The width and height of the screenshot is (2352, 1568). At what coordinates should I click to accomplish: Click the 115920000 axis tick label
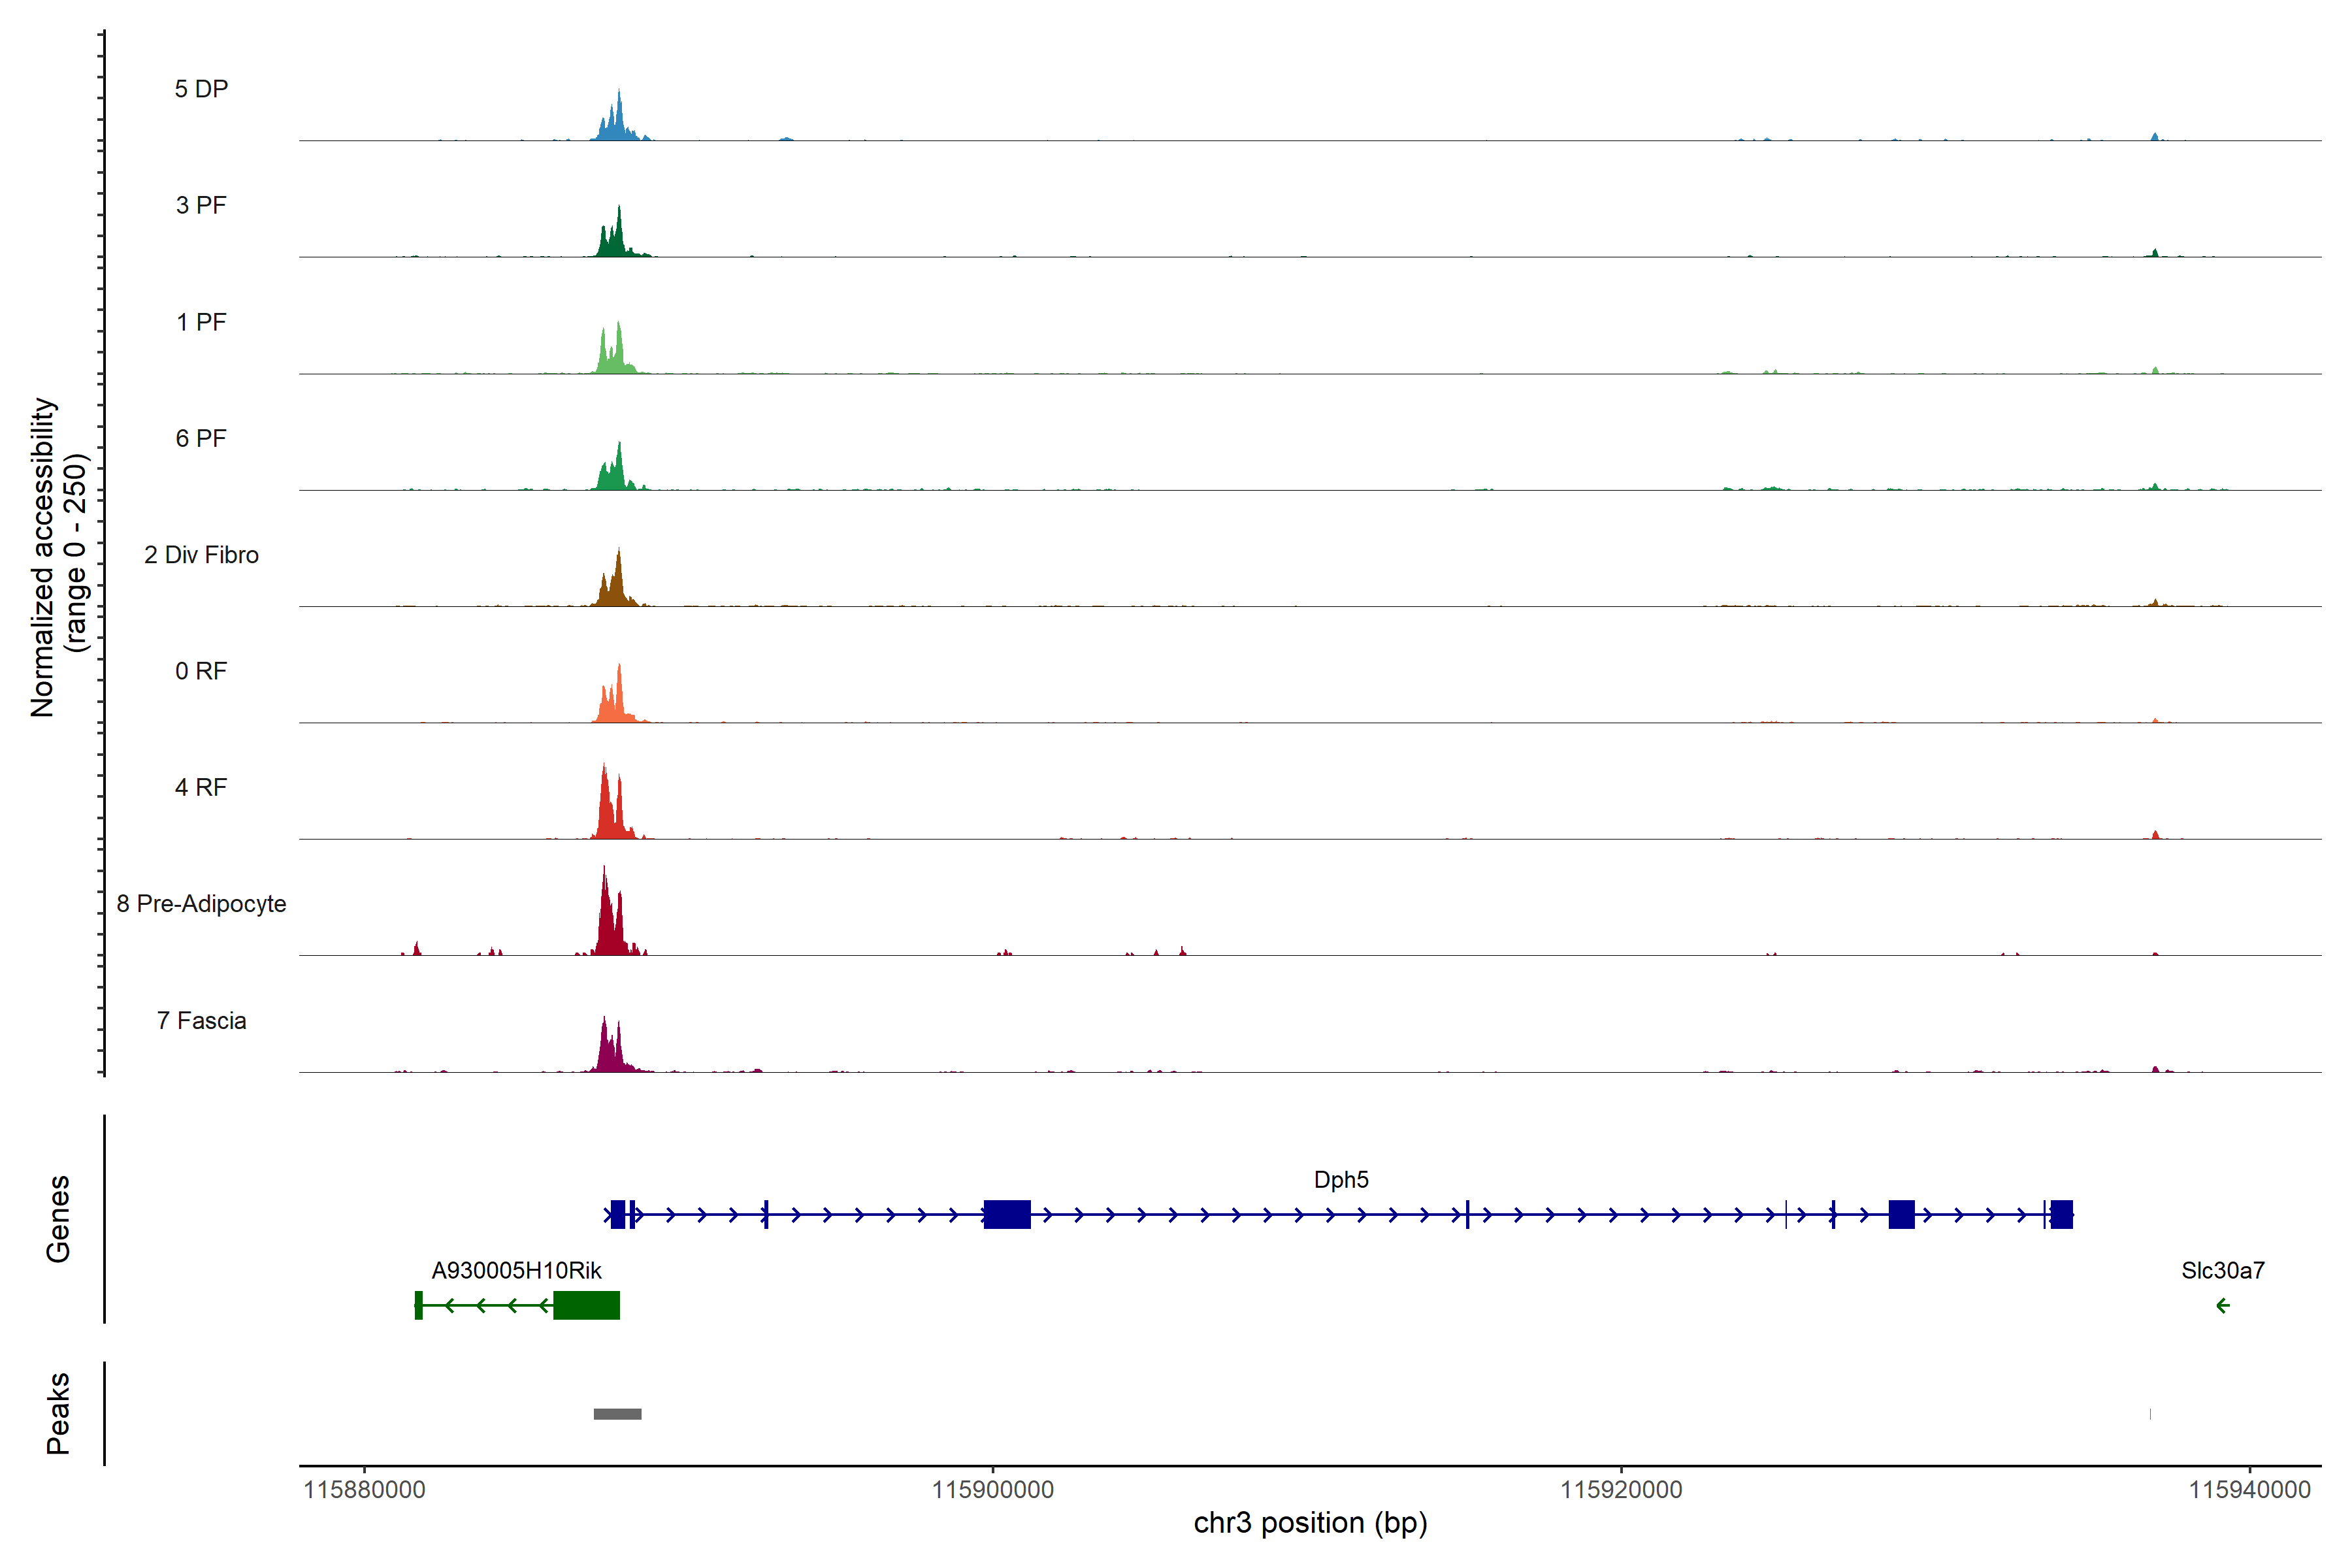(1621, 1490)
